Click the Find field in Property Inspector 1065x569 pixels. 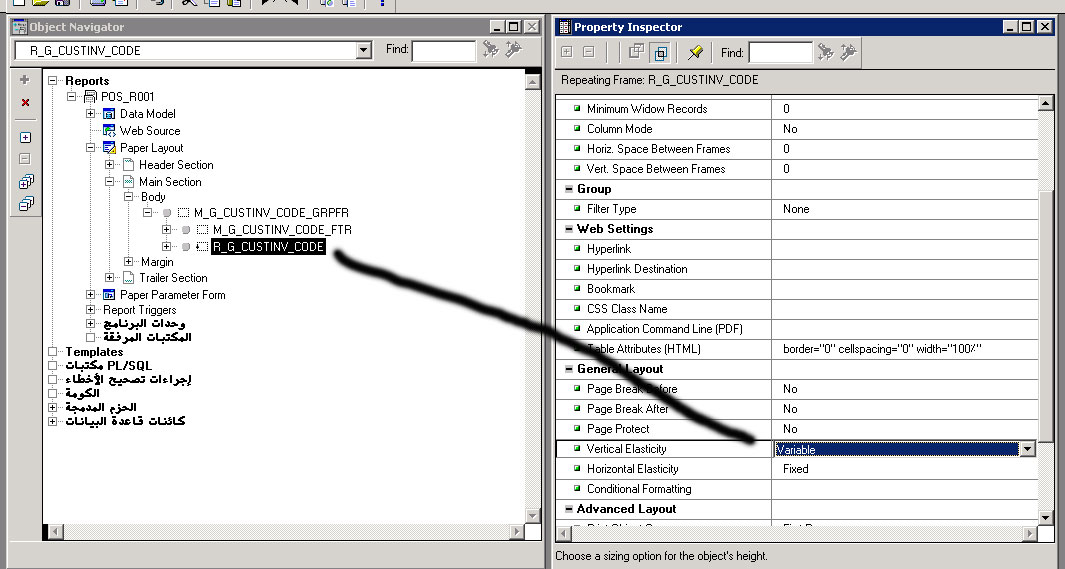click(780, 52)
